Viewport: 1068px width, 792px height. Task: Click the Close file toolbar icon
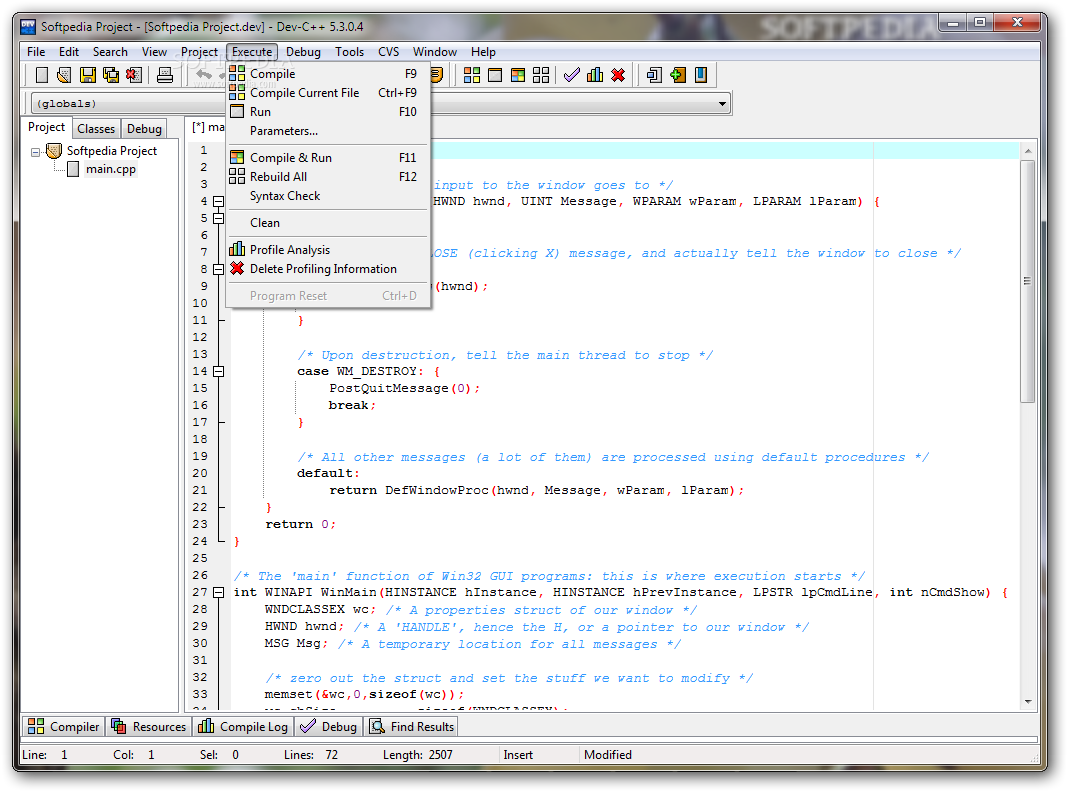[x=134, y=75]
